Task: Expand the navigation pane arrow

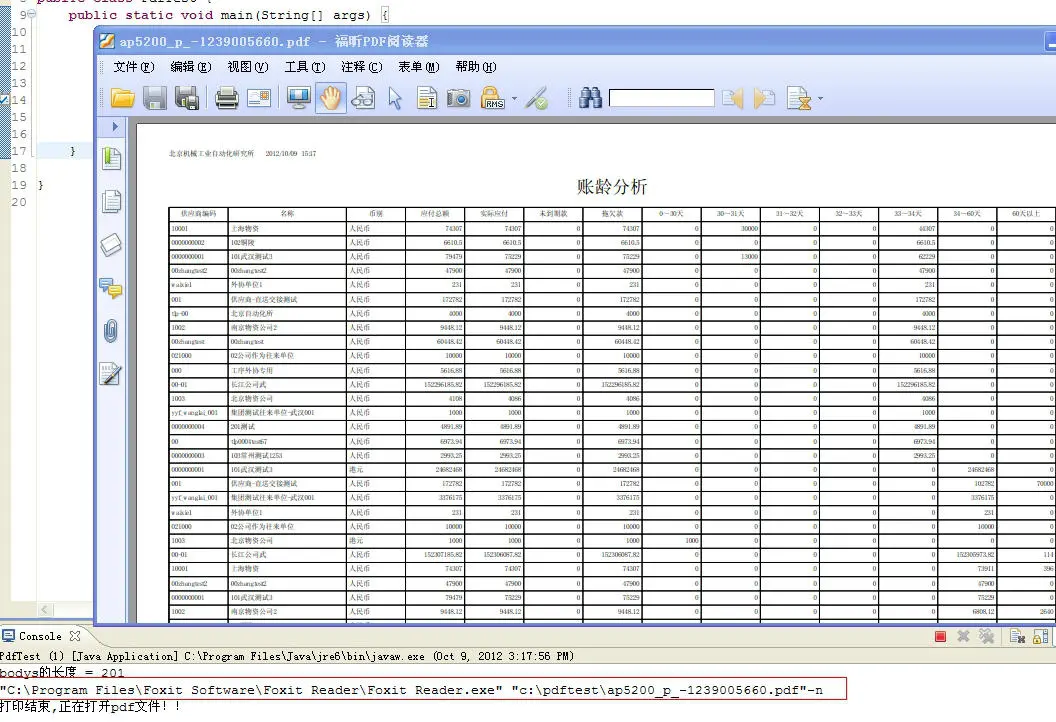Action: tap(115, 127)
